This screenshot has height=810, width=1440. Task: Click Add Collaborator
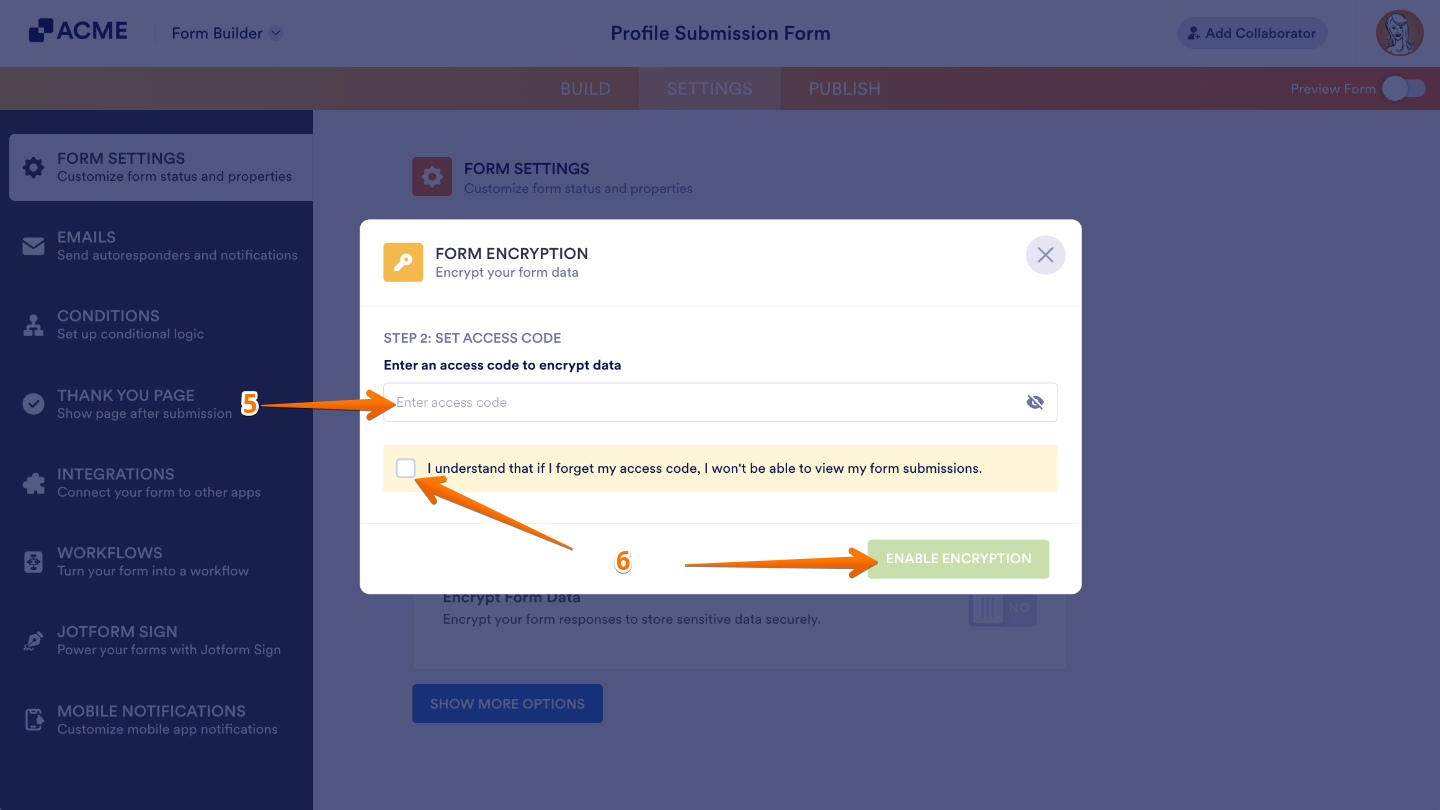pyautogui.click(x=1252, y=33)
